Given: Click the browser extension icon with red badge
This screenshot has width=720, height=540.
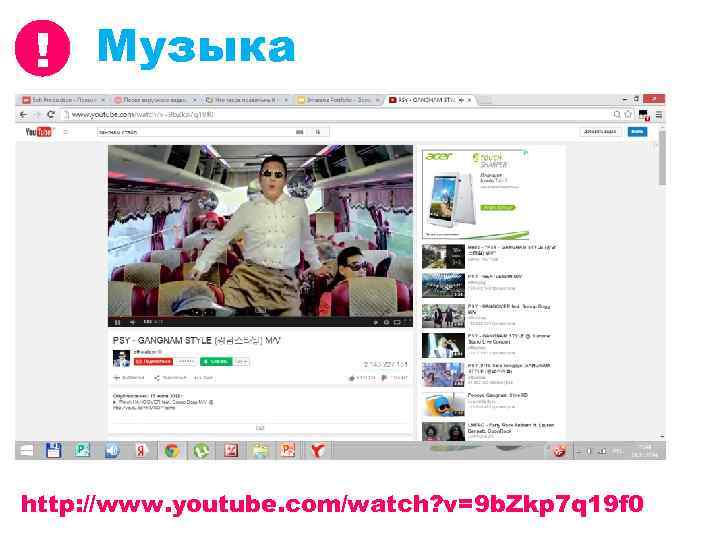Looking at the screenshot, I should pos(644,115).
